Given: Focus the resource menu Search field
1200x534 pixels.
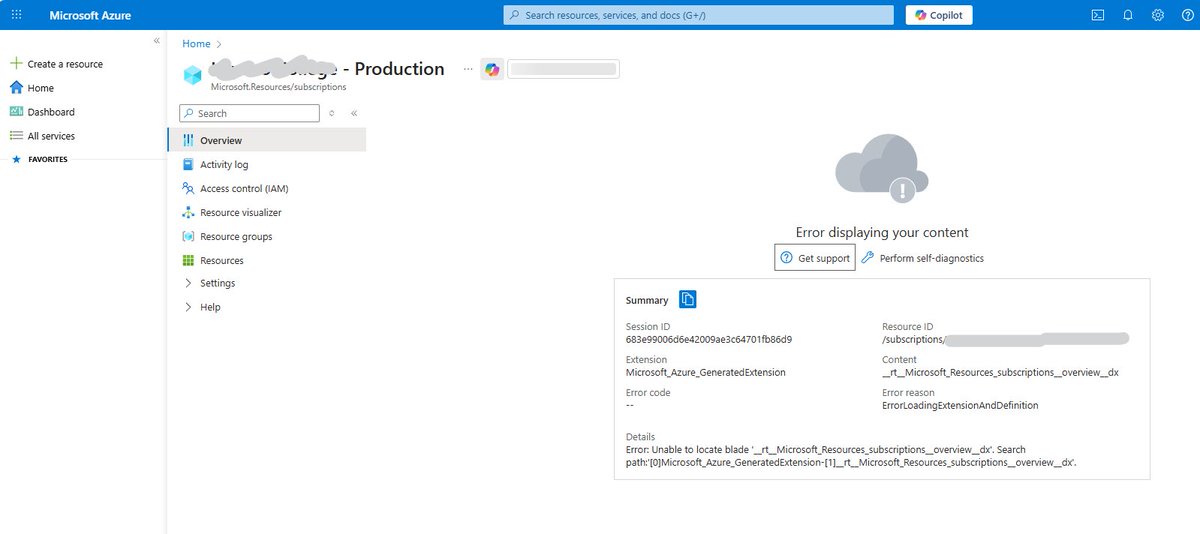Looking at the screenshot, I should coord(250,113).
